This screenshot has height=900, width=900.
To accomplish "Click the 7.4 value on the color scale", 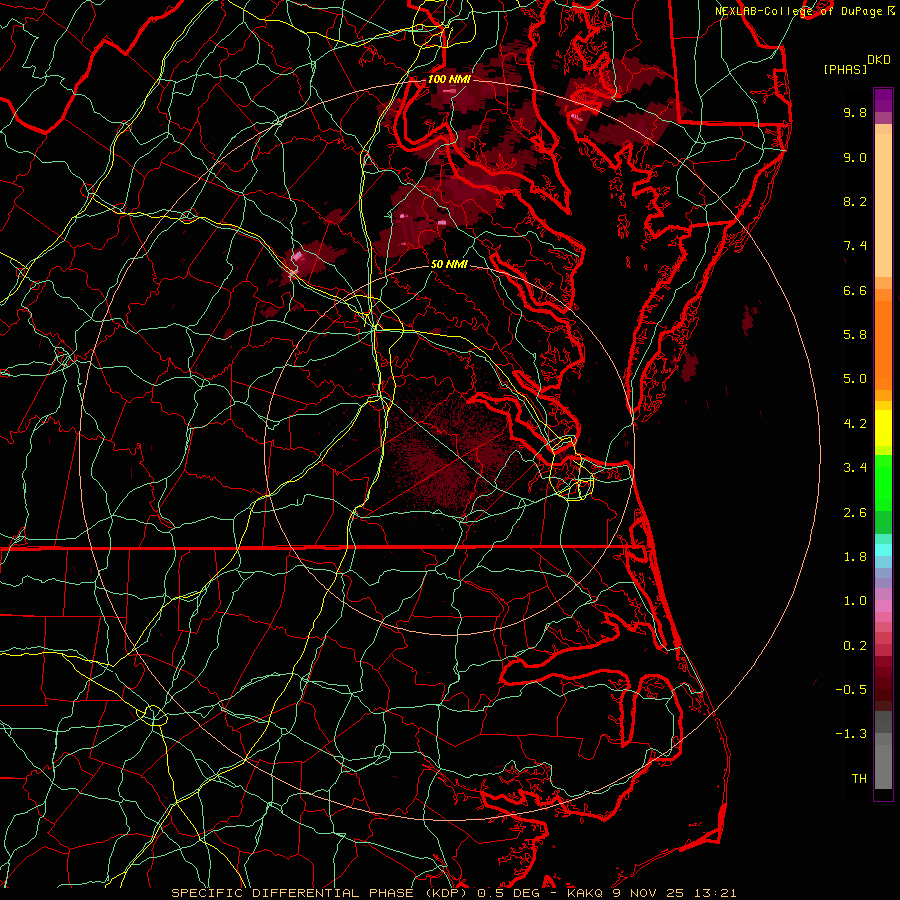I will coord(855,246).
